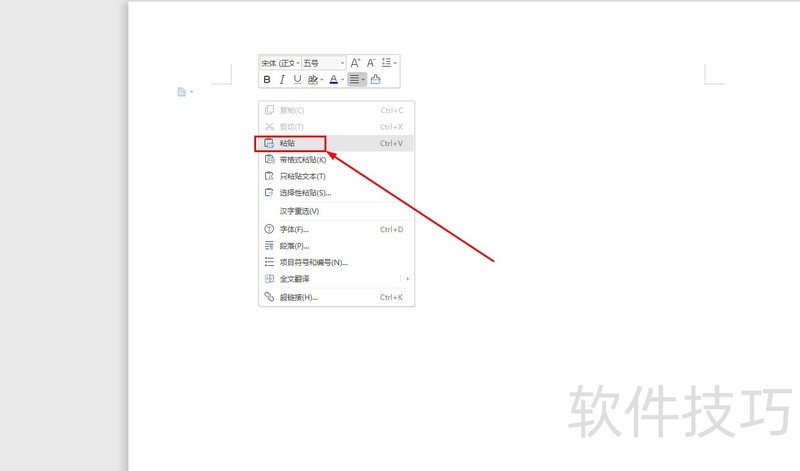Choose 只粘贴文本(T) paste text only

point(337,176)
